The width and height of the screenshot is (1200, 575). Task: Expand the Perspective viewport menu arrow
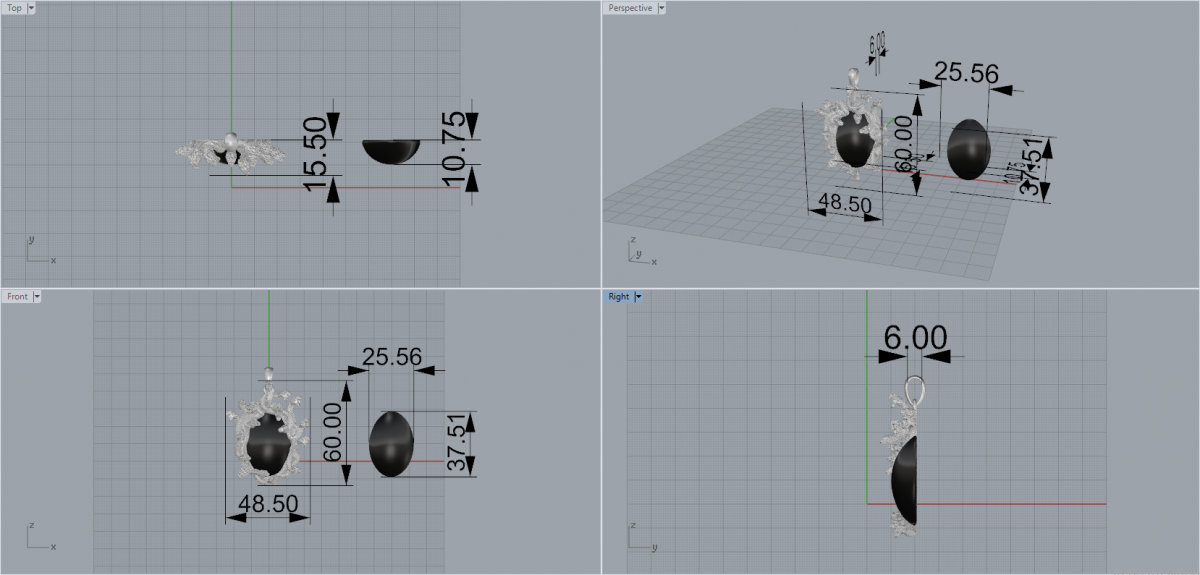tap(661, 8)
